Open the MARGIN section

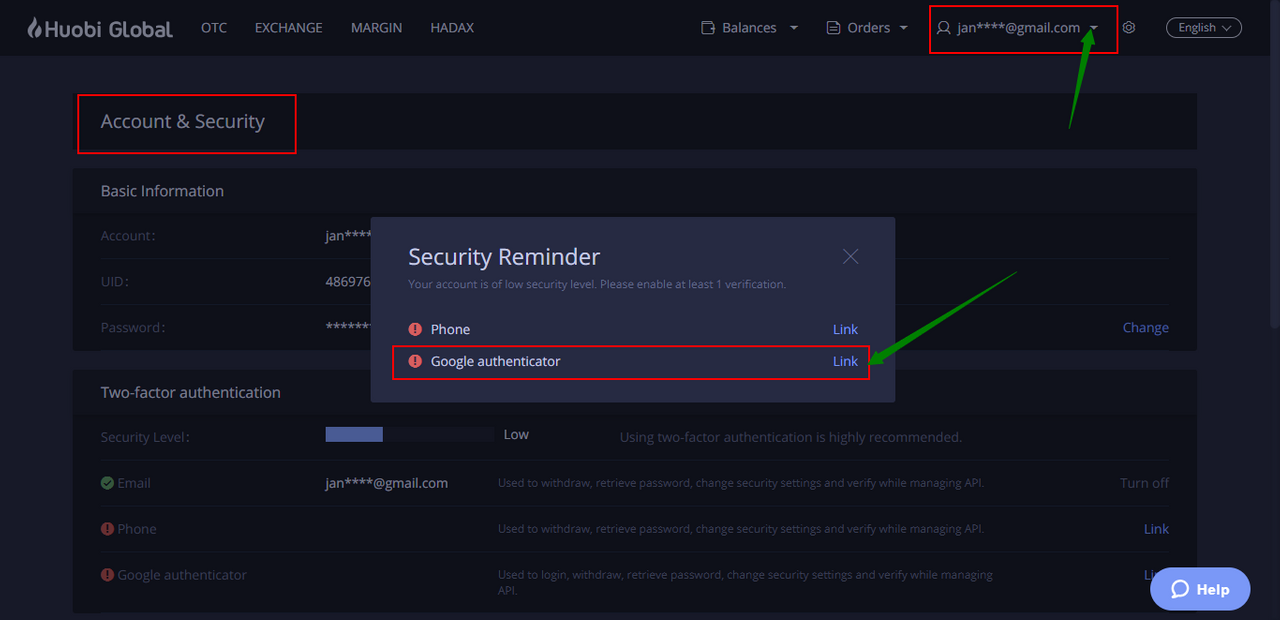point(377,28)
